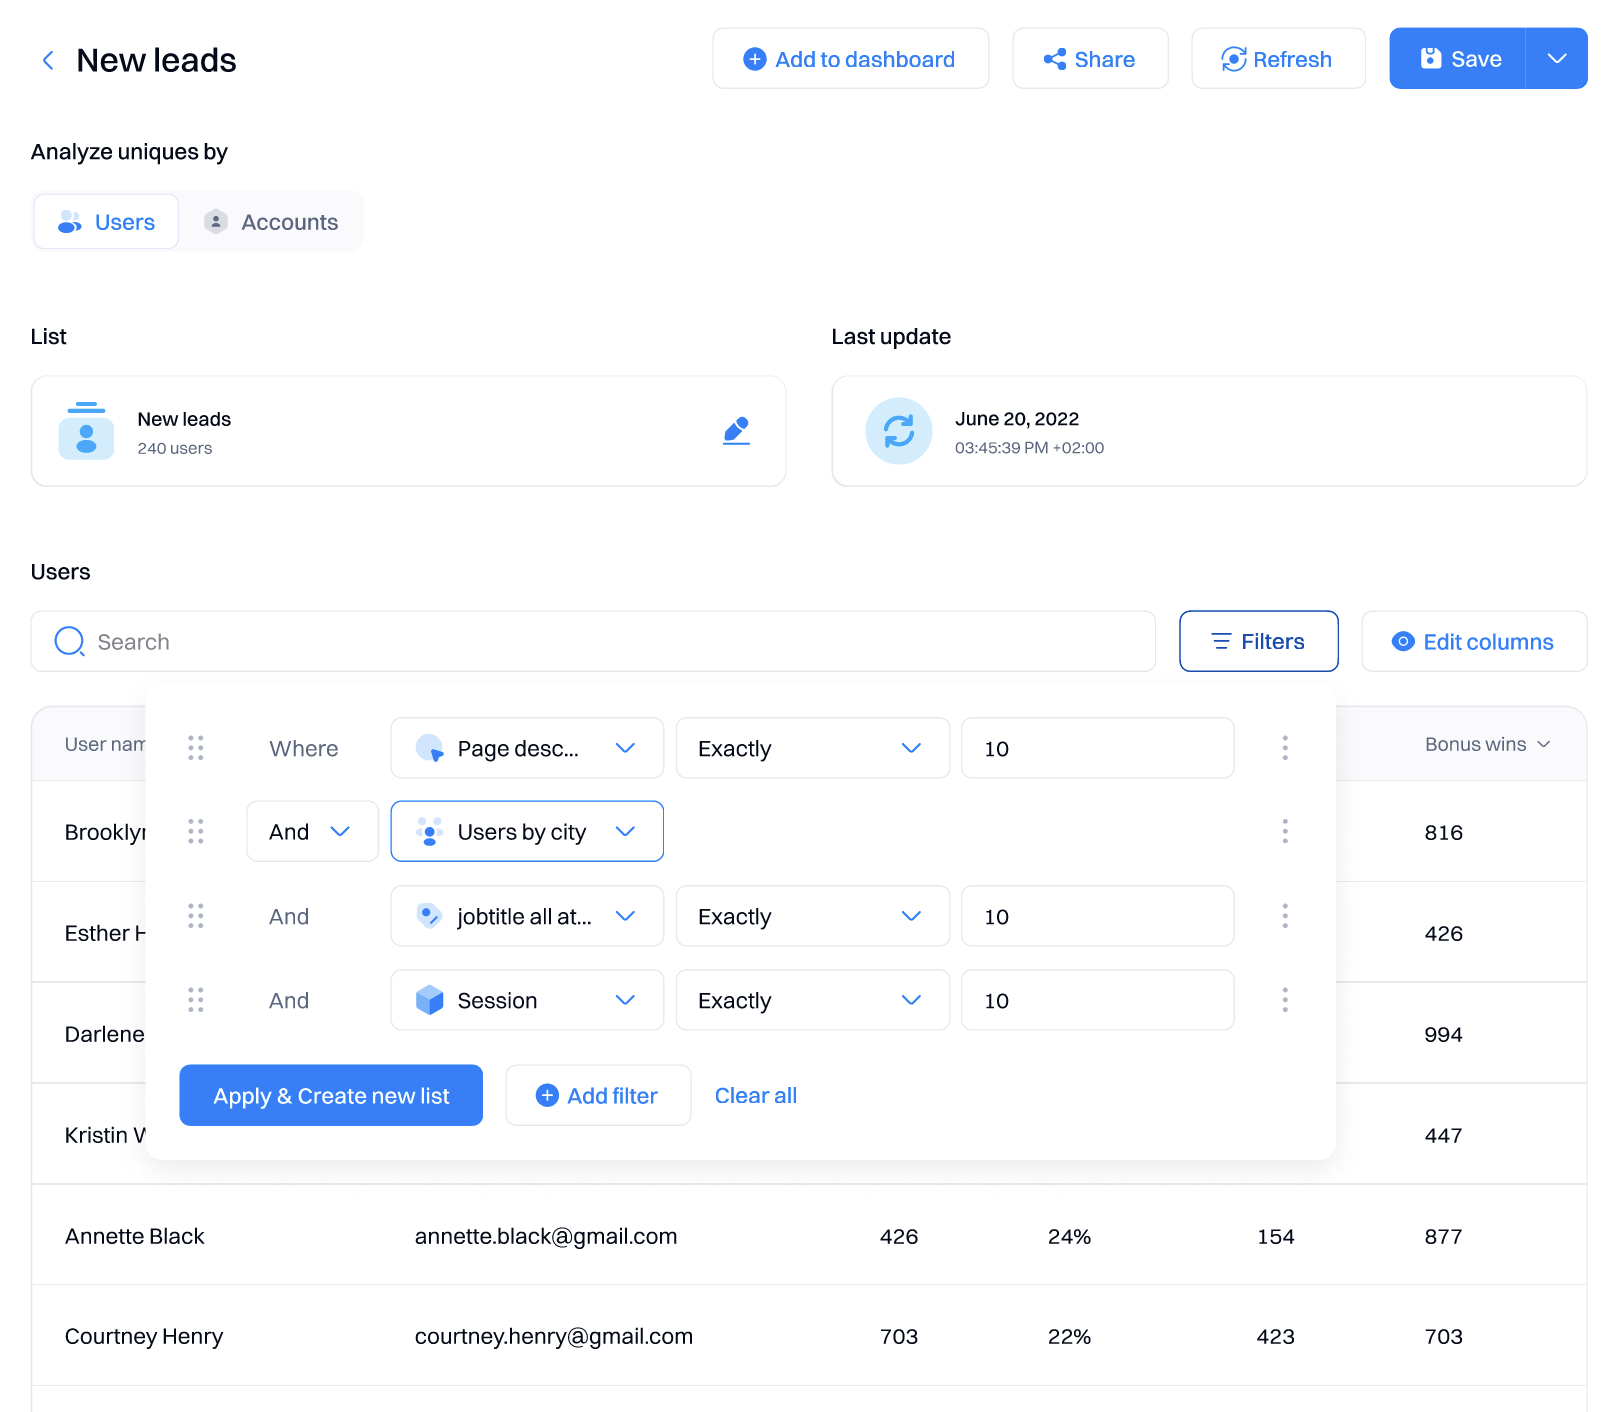Click the Clear all link

(x=756, y=1095)
